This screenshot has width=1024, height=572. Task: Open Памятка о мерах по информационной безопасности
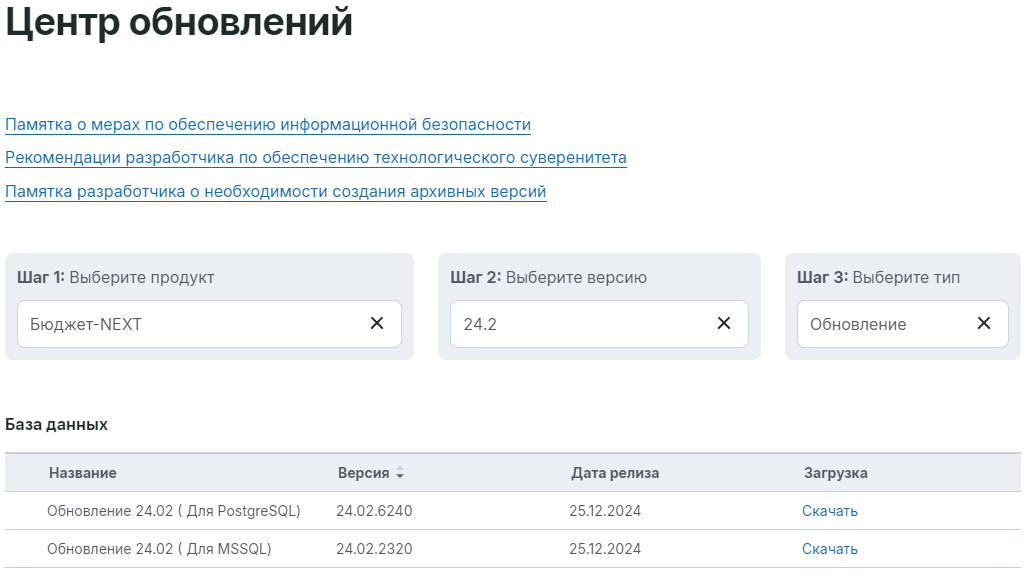(x=268, y=125)
